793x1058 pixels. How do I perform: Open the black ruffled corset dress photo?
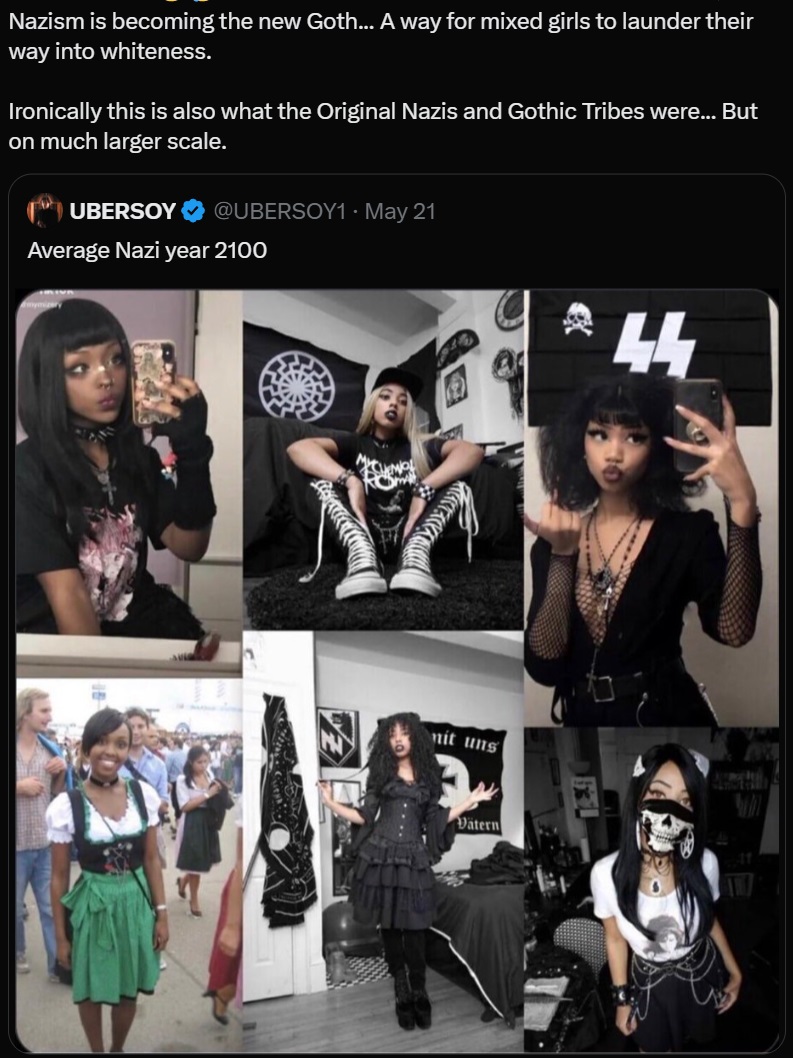click(x=383, y=841)
